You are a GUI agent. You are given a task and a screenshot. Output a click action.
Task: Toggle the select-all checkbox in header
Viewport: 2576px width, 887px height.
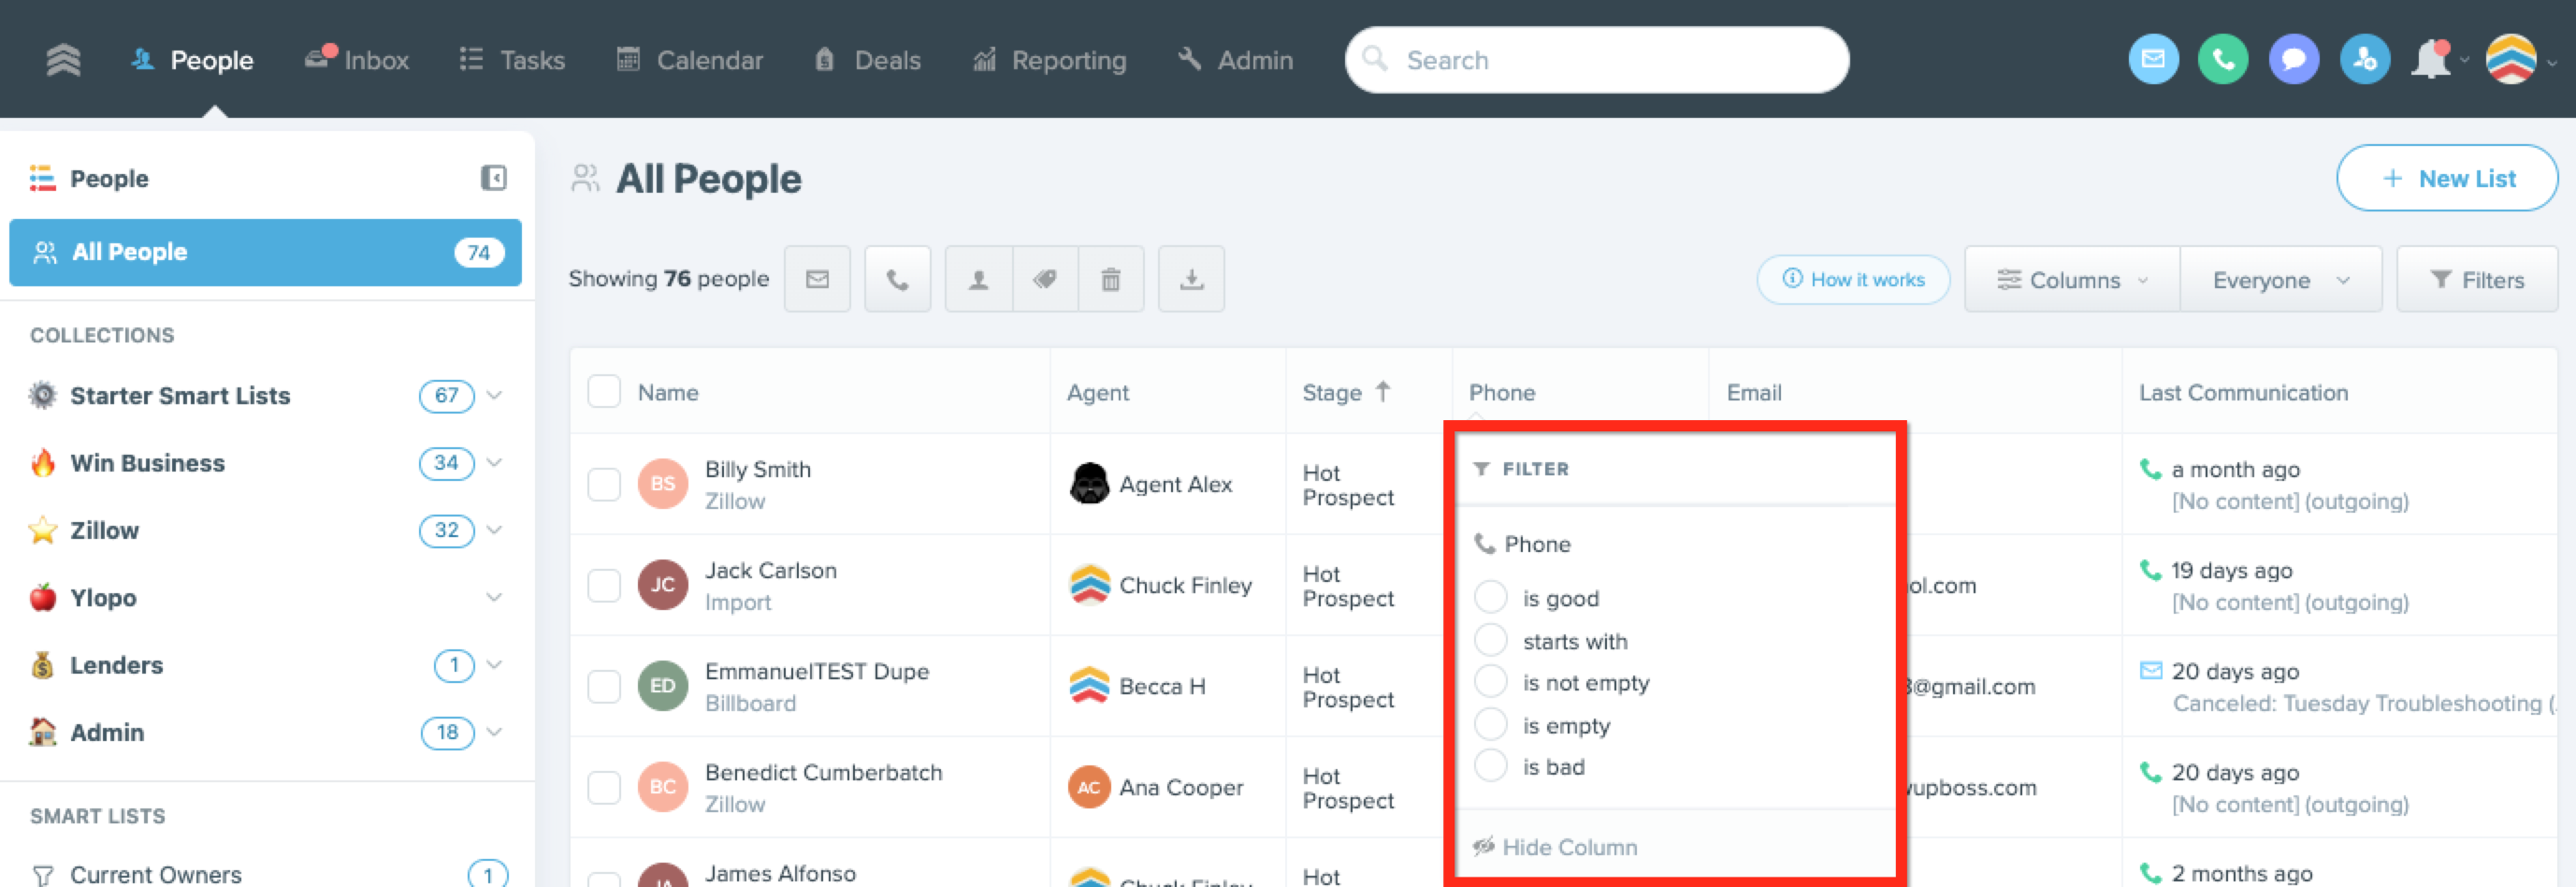604,392
